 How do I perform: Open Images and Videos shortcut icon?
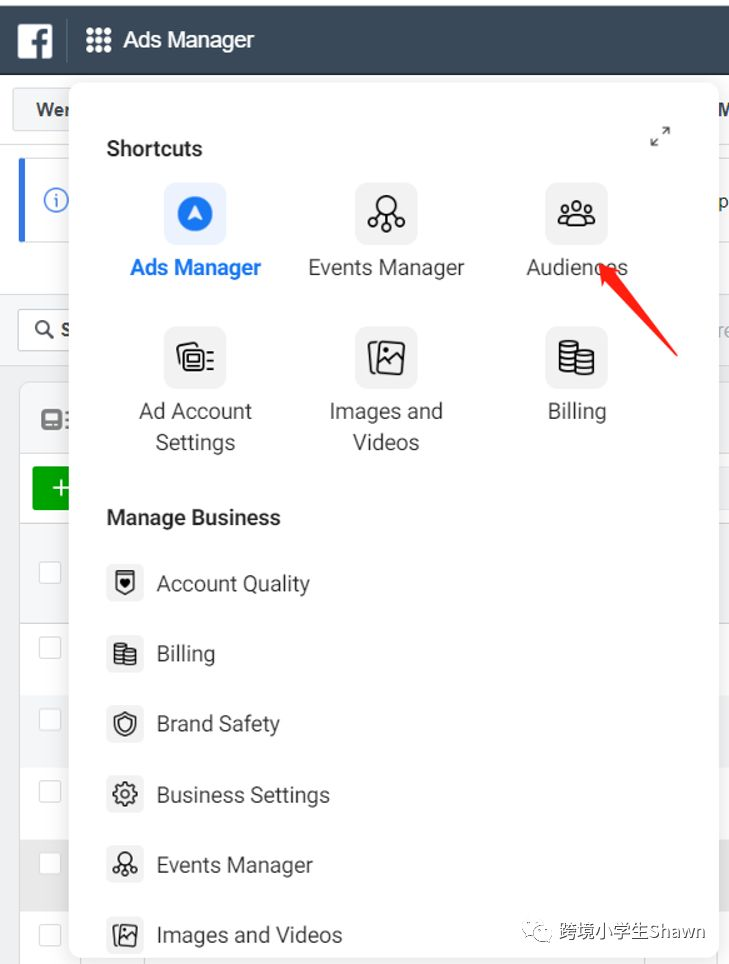coord(386,357)
